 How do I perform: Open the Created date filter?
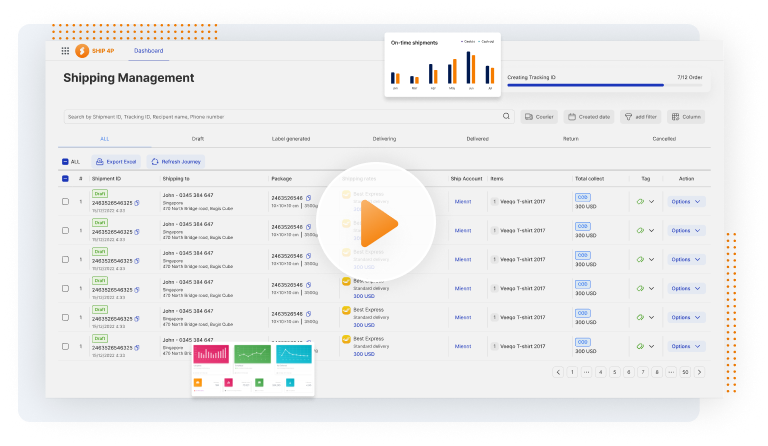click(x=589, y=117)
